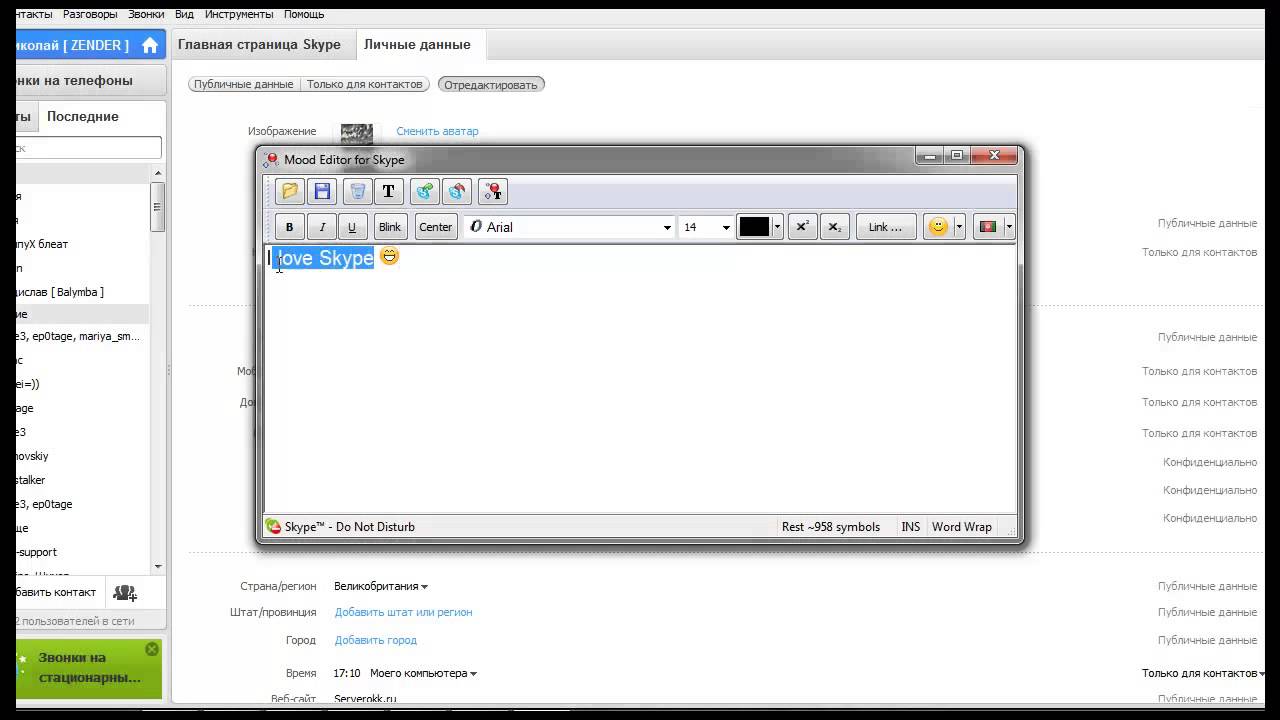This screenshot has height=720, width=1280.
Task: Toggle superscript x² formatting
Action: (801, 227)
